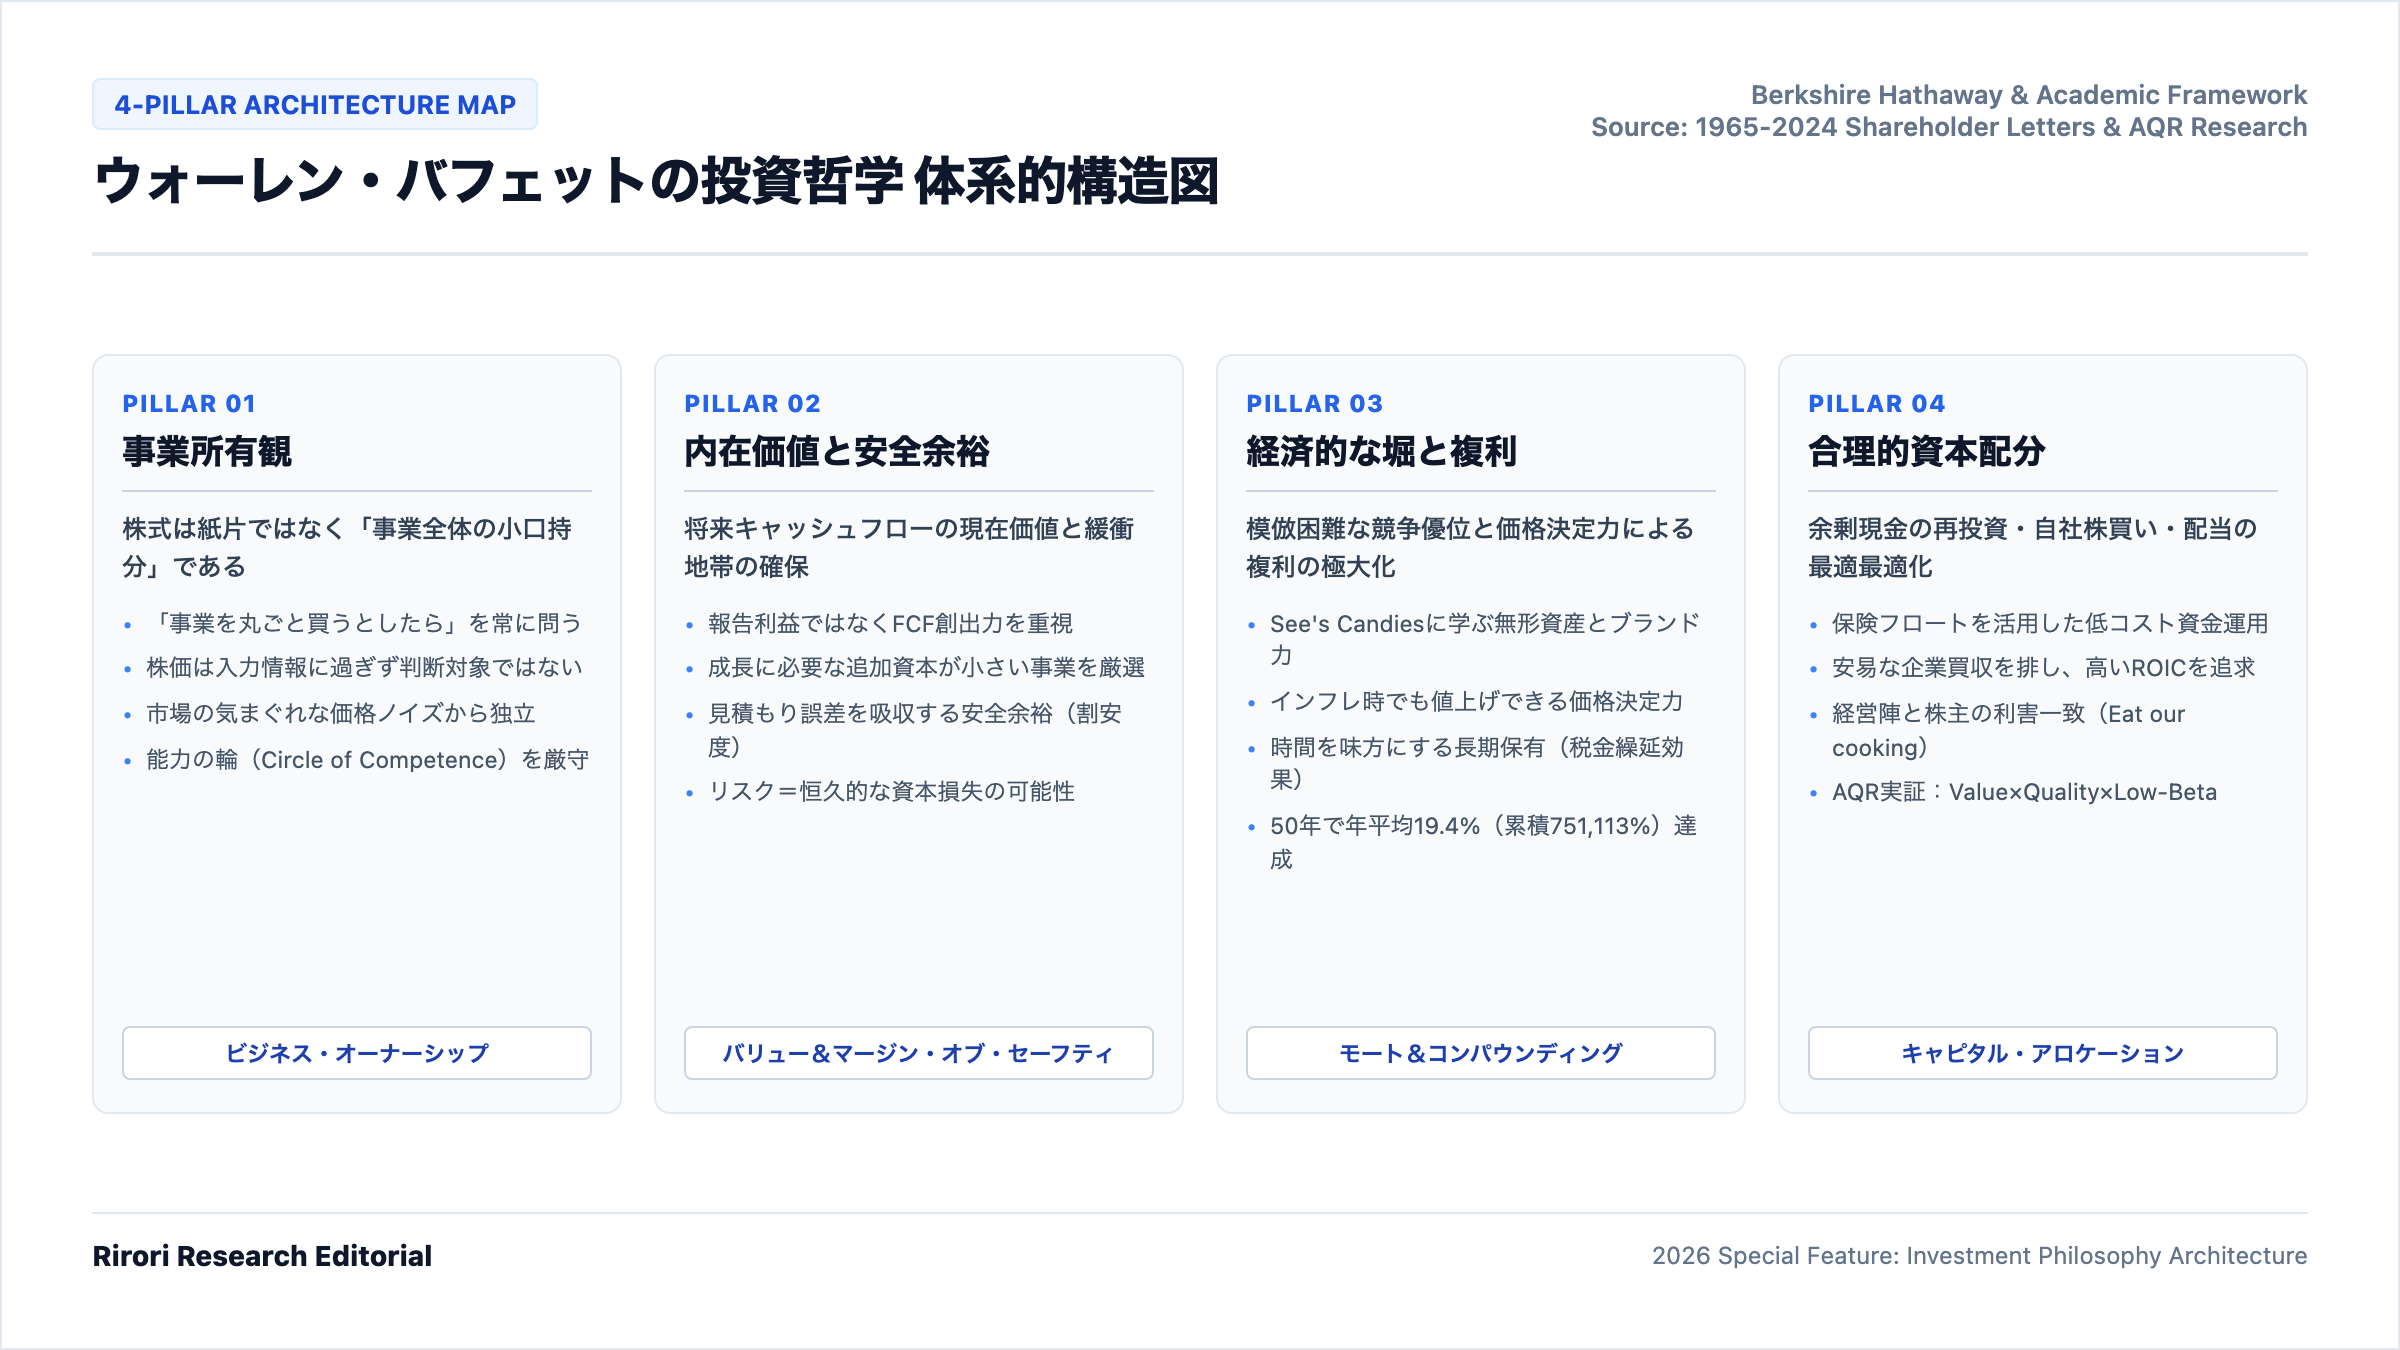Click the AQR実証 Value×Quality×Low-Beta bullet
Screen dimensions: 2400x1350
pos(2024,792)
